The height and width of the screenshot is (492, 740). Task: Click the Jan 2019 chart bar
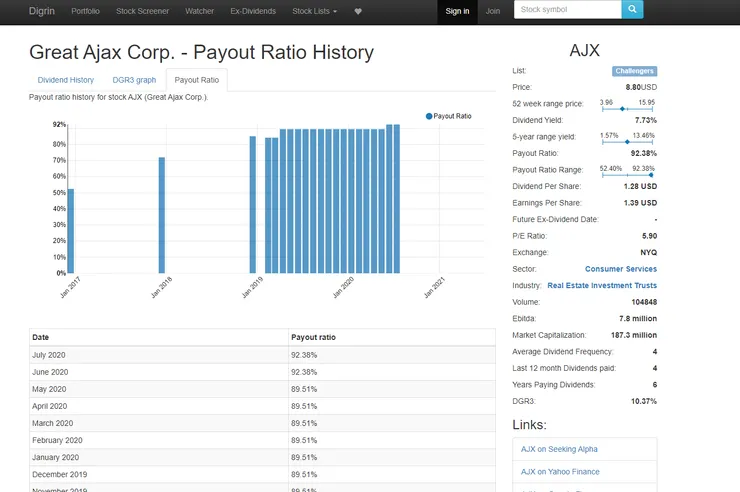pyautogui.click(x=253, y=205)
